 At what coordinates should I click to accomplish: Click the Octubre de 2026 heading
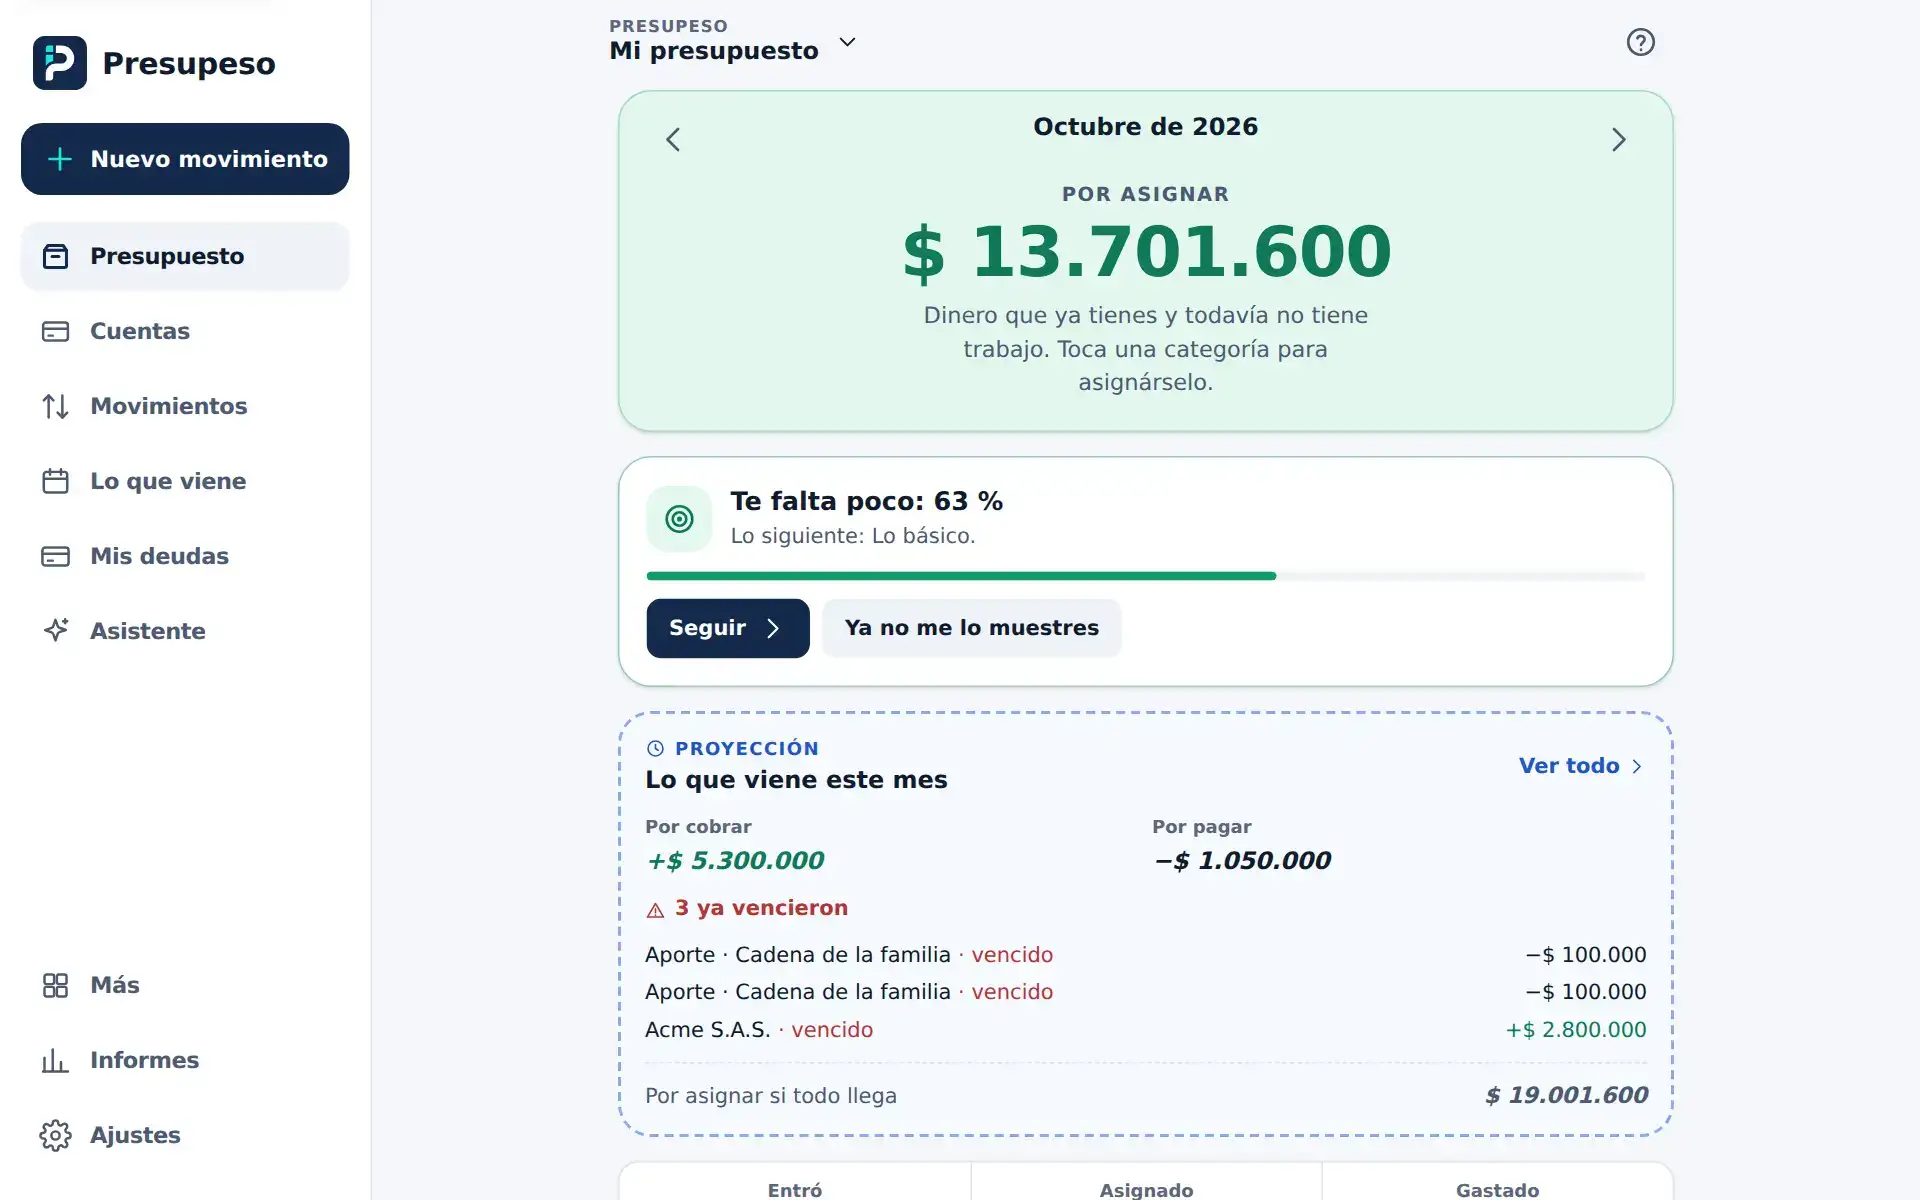coord(1146,127)
